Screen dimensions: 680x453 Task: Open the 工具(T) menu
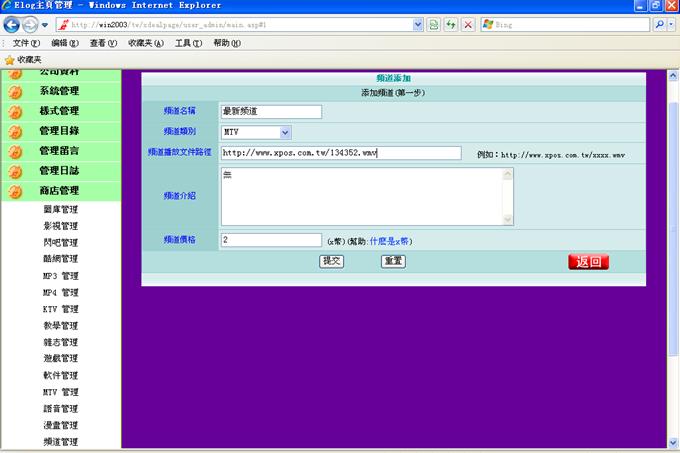pyautogui.click(x=188, y=43)
